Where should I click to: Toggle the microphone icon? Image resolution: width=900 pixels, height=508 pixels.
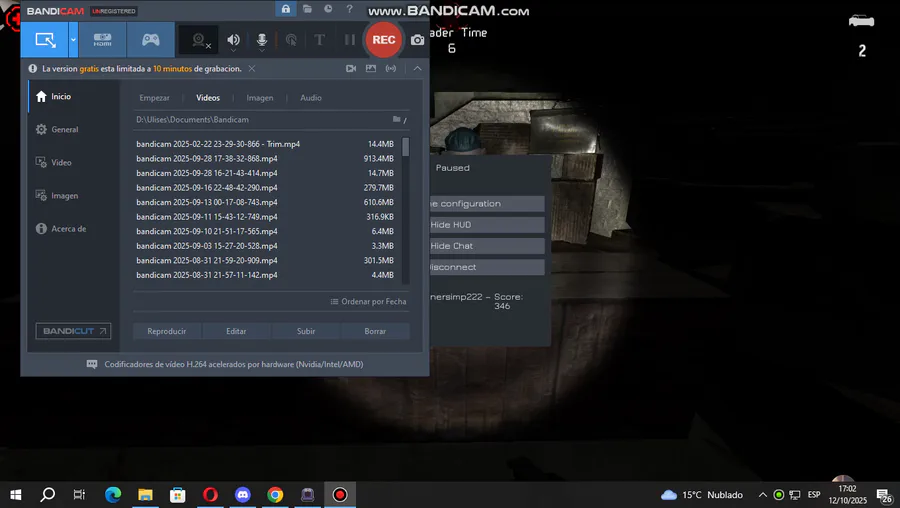262,40
